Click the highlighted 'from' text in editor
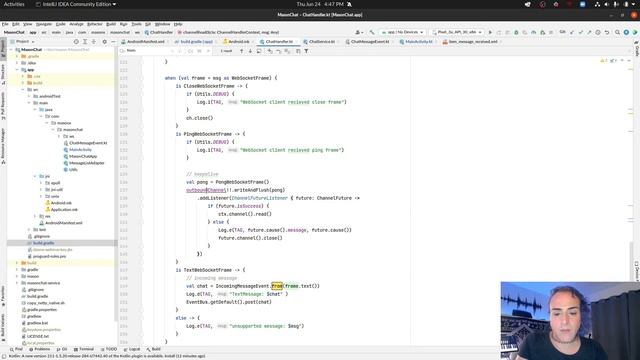Viewport: 640px width, 360px height. pyautogui.click(x=277, y=286)
